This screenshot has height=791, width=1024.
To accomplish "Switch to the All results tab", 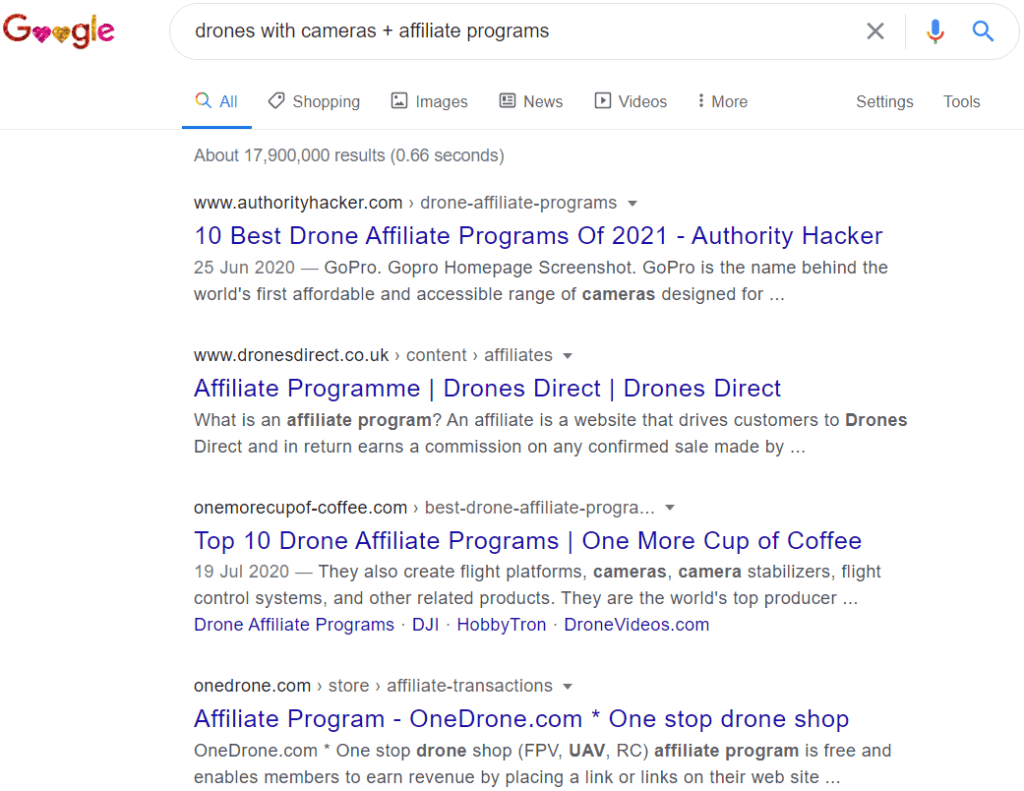I will (217, 102).
